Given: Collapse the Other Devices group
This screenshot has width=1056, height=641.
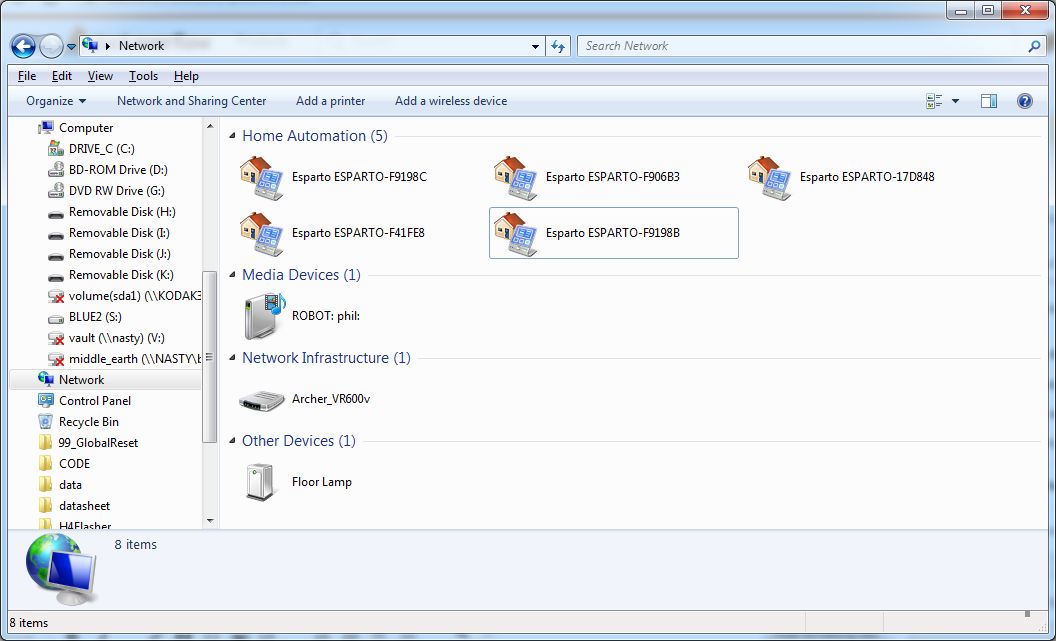Looking at the screenshot, I should coord(232,441).
